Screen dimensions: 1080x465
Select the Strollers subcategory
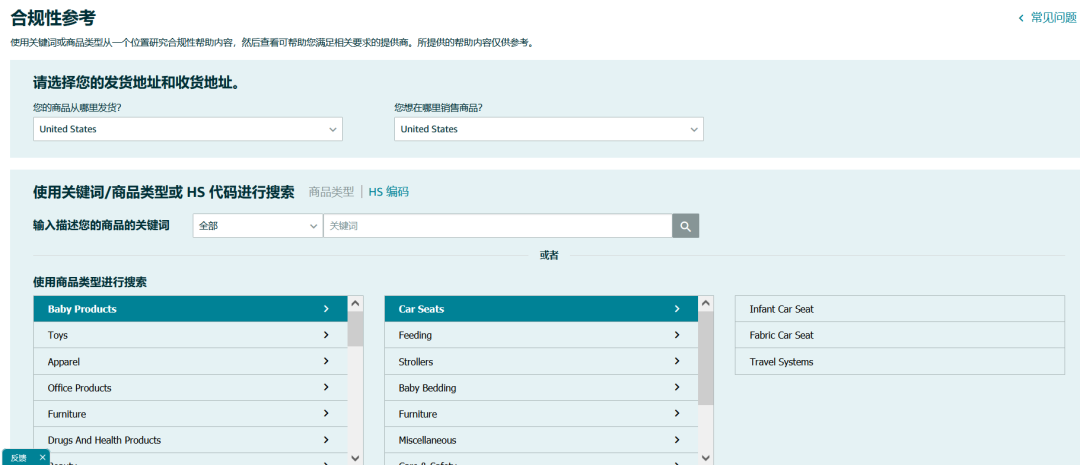541,362
